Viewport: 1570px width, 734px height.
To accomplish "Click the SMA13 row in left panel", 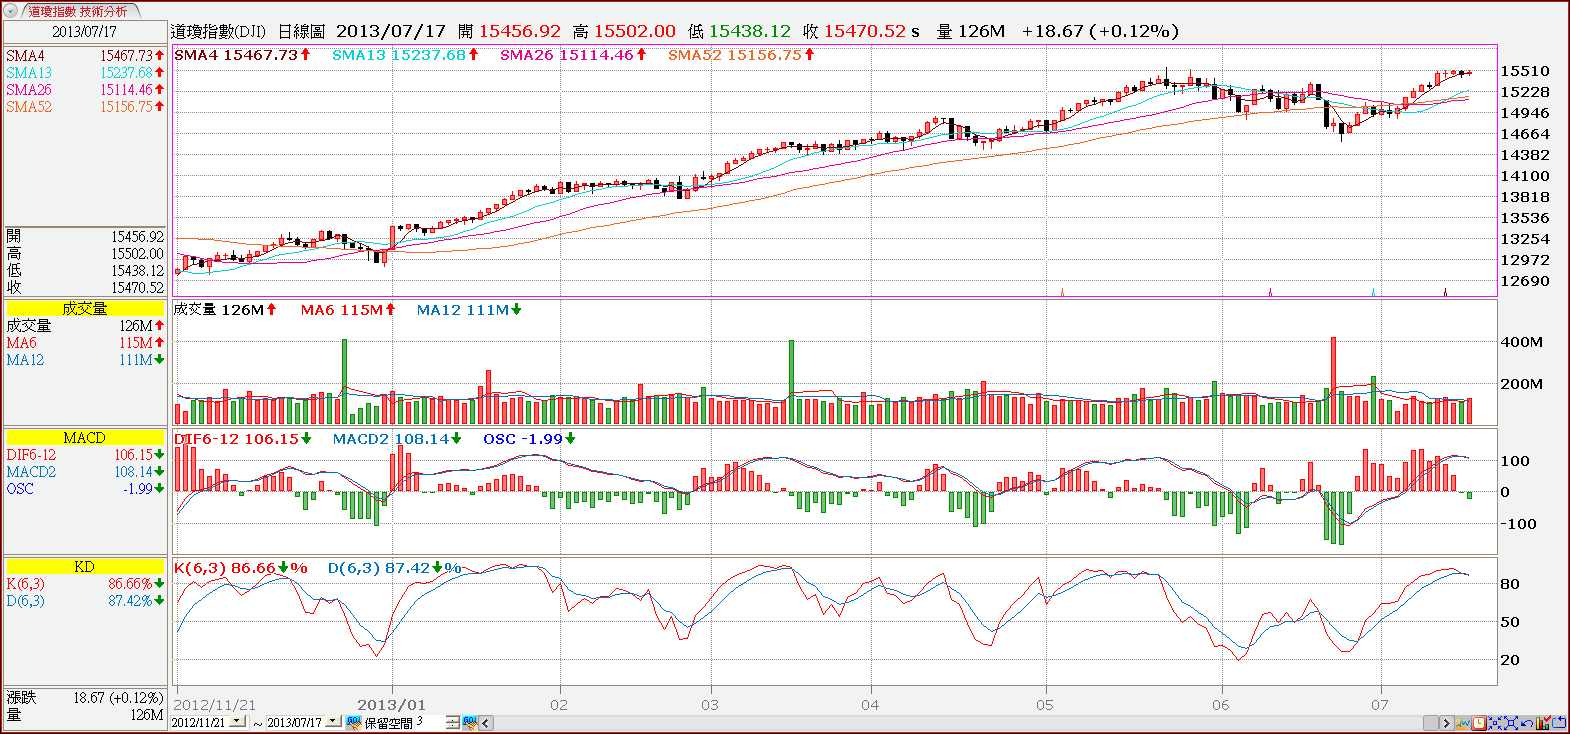I will [x=85, y=73].
